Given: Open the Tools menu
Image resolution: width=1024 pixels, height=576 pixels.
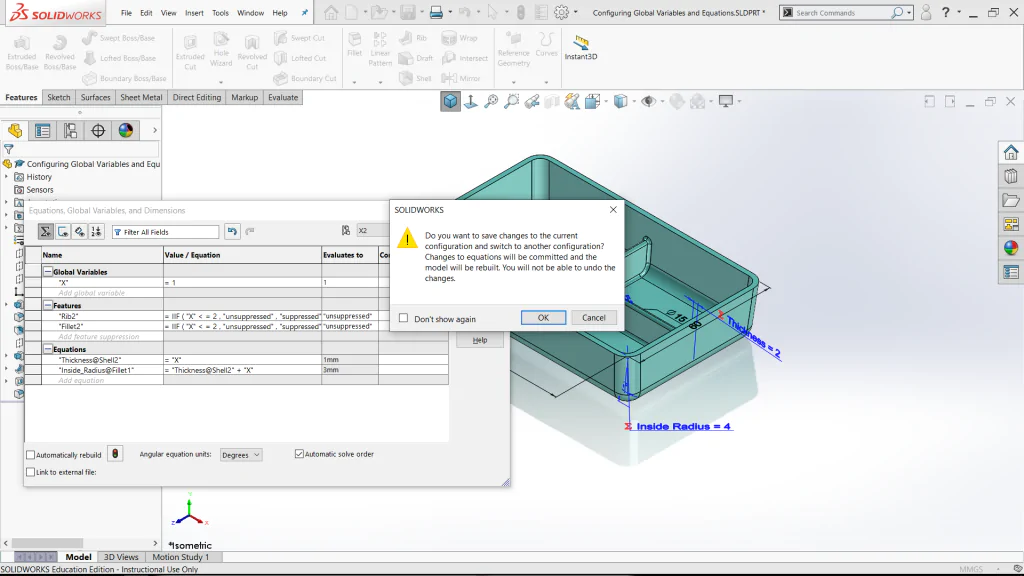Looking at the screenshot, I should (x=220, y=13).
